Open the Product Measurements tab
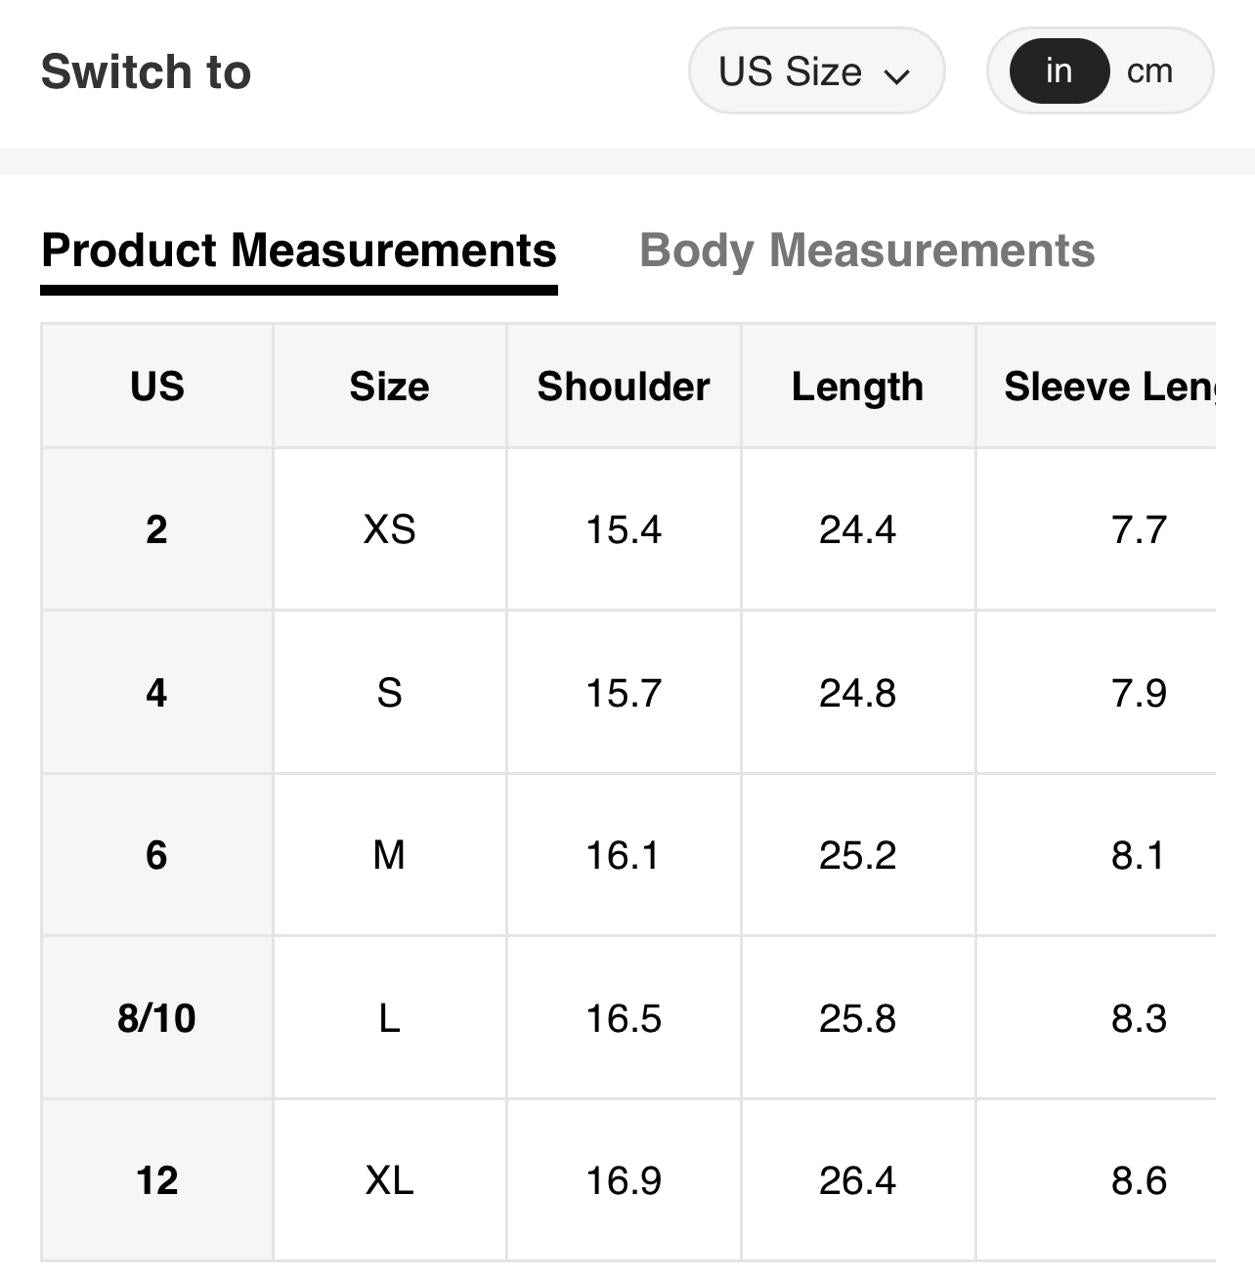This screenshot has height=1280, width=1255. [x=299, y=251]
